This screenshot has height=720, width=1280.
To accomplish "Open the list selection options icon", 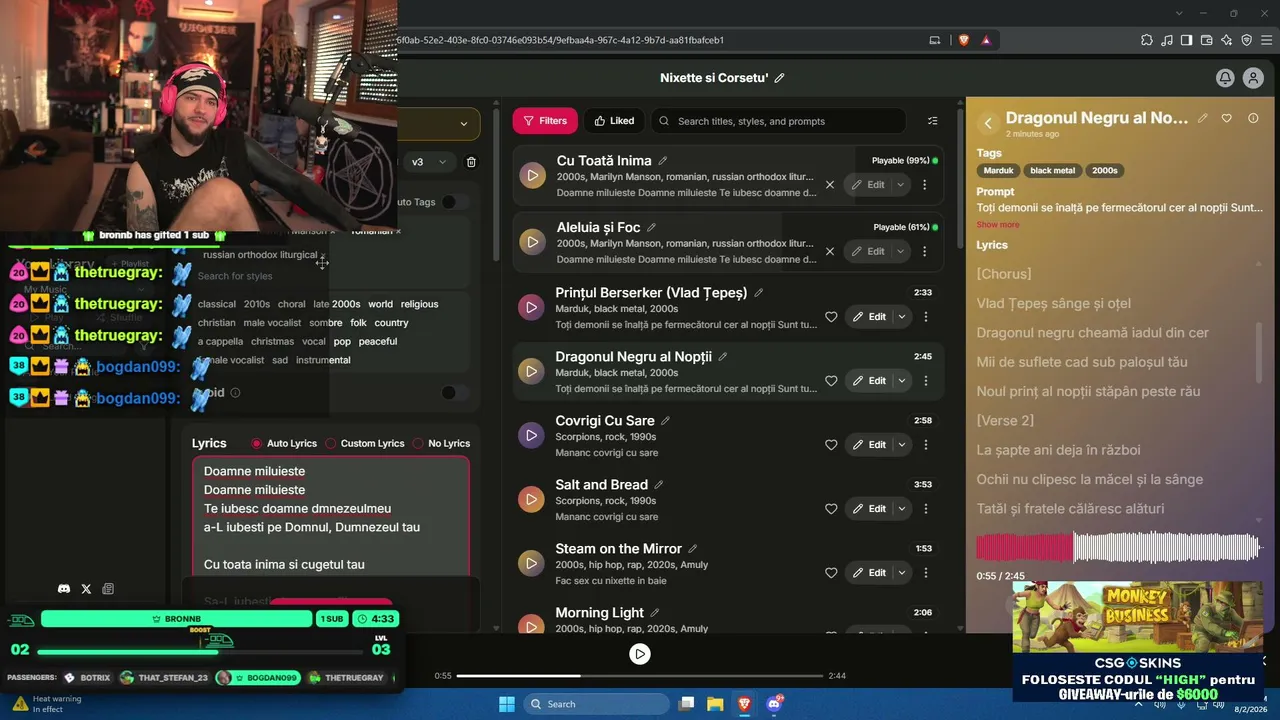I will (933, 121).
